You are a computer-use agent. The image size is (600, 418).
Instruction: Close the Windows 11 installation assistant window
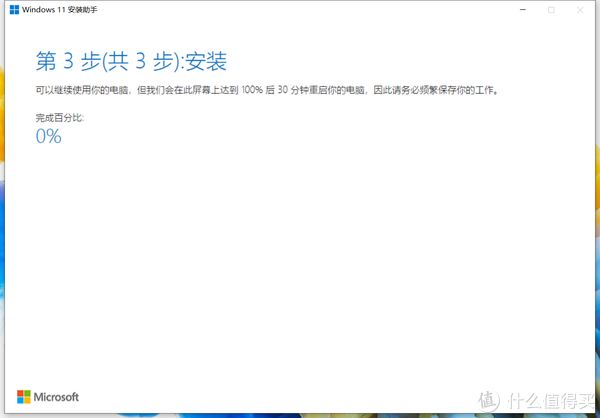[x=580, y=10]
